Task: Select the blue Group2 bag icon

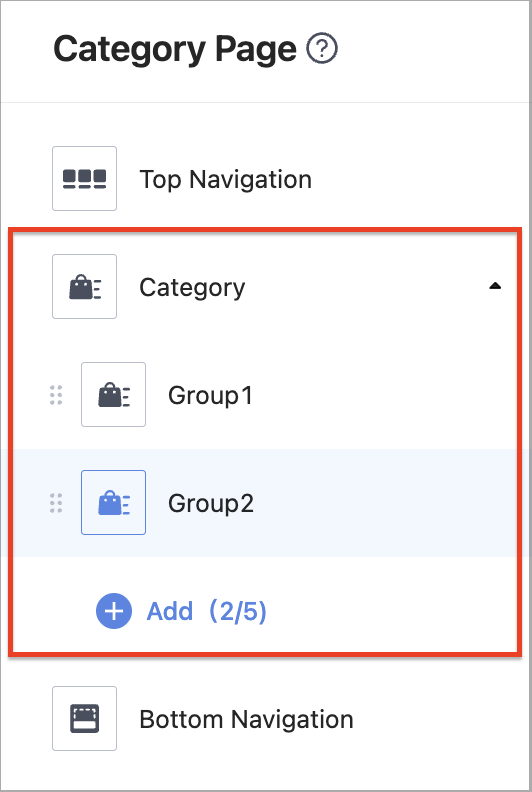Action: click(x=114, y=503)
